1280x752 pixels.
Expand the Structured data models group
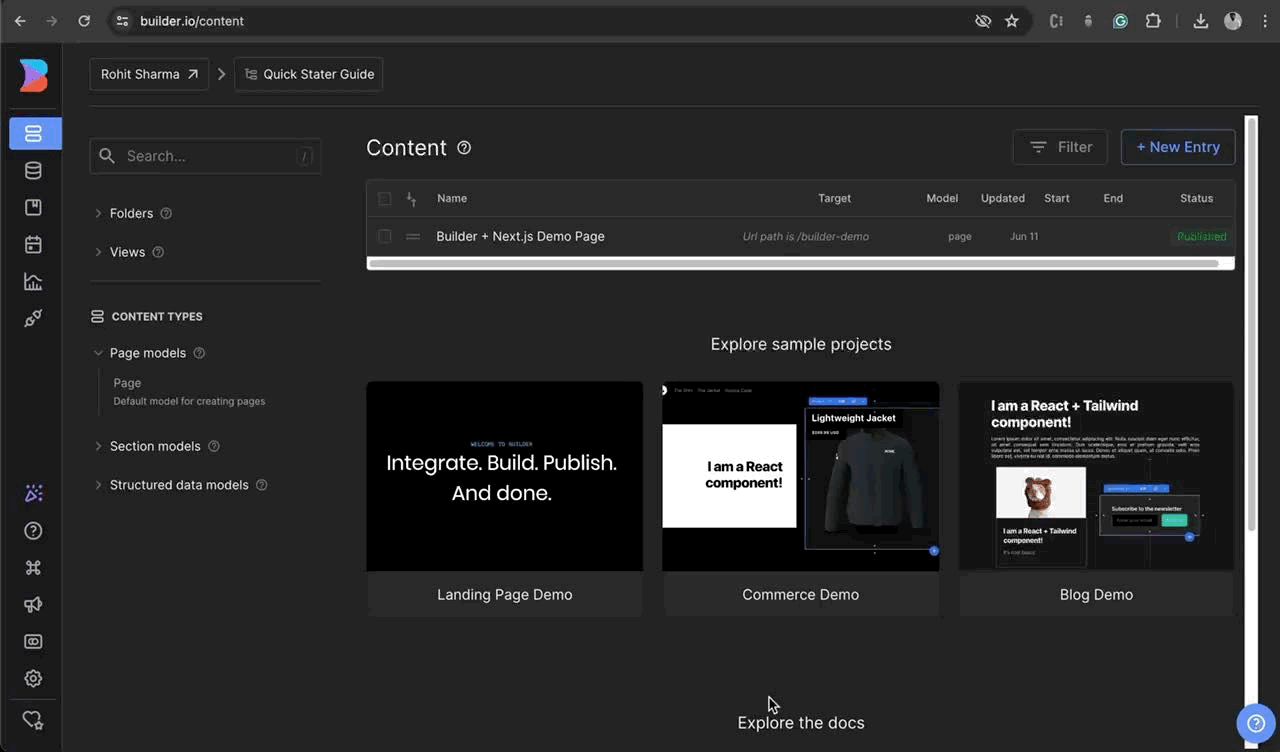coord(98,485)
